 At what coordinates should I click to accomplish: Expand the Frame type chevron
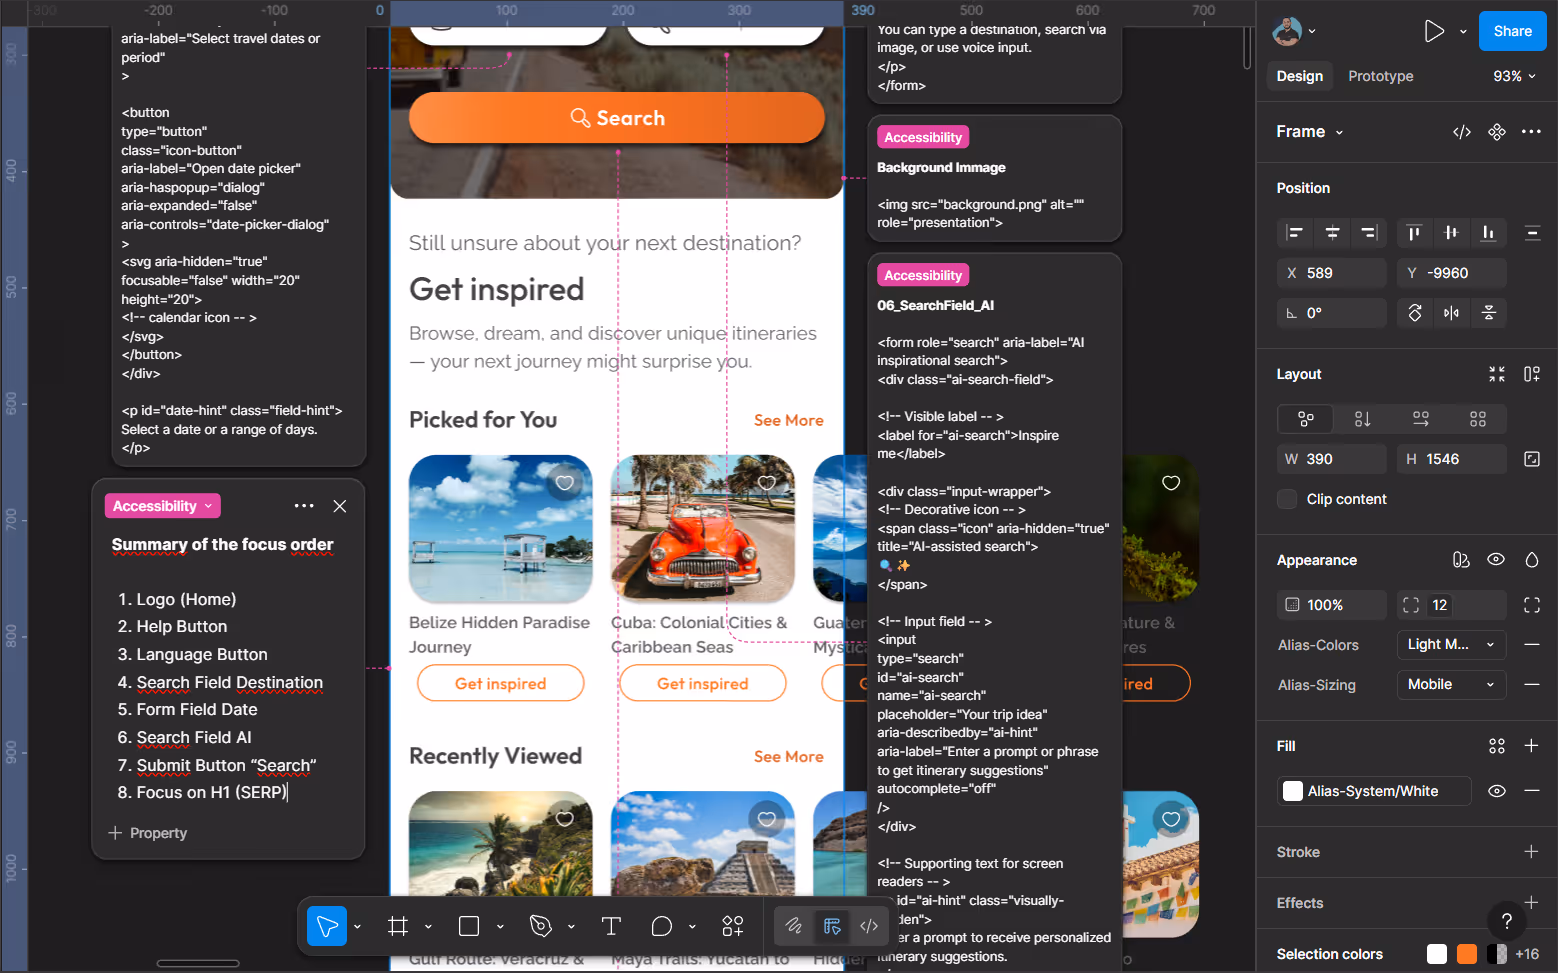pyautogui.click(x=1339, y=133)
